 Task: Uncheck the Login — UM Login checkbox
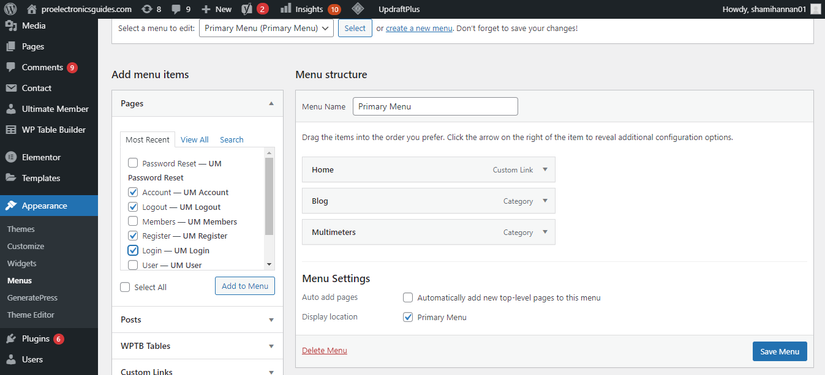point(133,250)
